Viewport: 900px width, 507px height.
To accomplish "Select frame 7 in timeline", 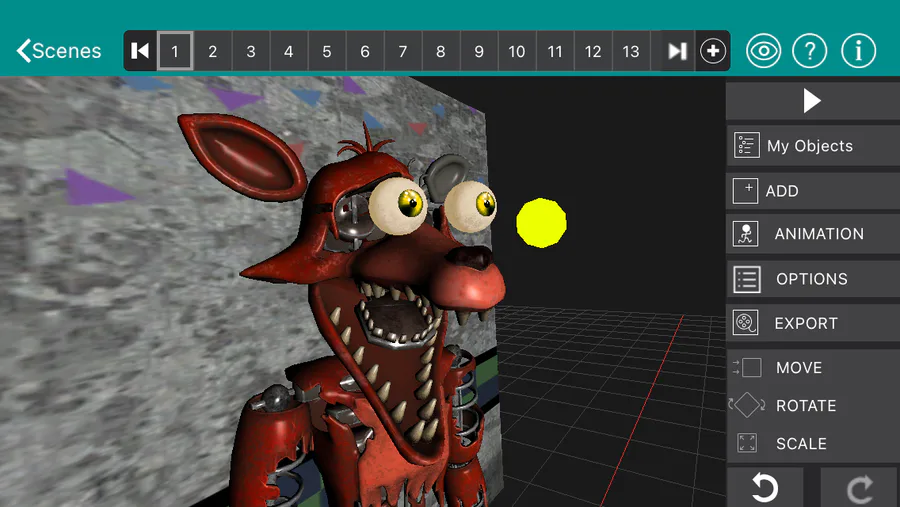I will coord(403,51).
